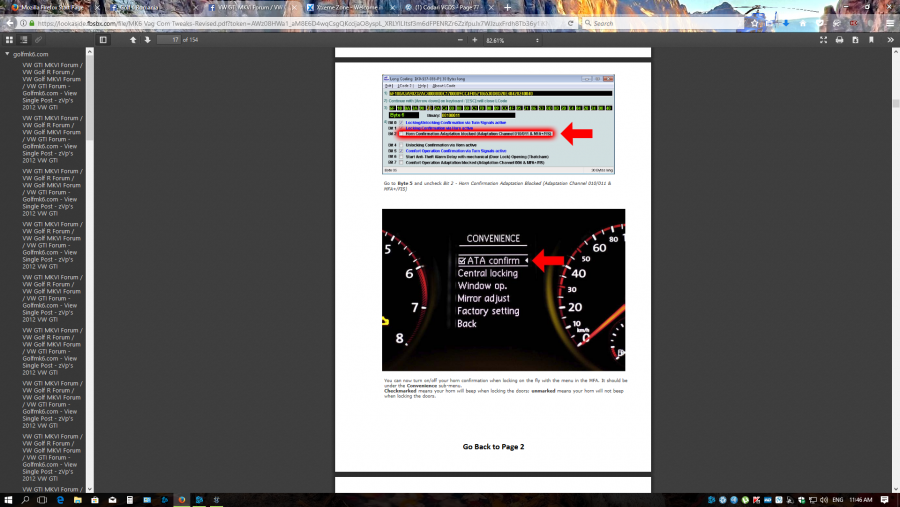This screenshot has width=900, height=507.
Task: Switch to VW GTI MKVI Forum tab
Action: pos(250,7)
